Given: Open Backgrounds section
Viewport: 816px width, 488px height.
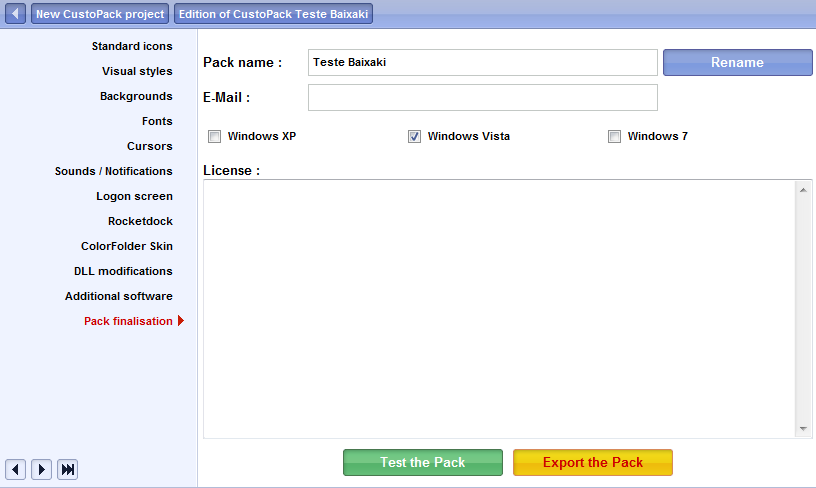Looking at the screenshot, I should coord(136,96).
